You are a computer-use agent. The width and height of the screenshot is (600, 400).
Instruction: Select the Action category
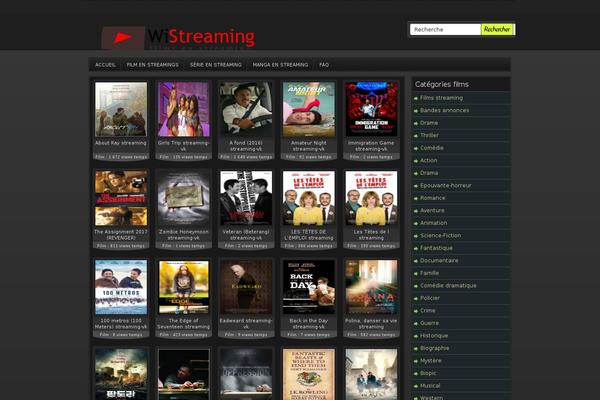pyautogui.click(x=429, y=160)
